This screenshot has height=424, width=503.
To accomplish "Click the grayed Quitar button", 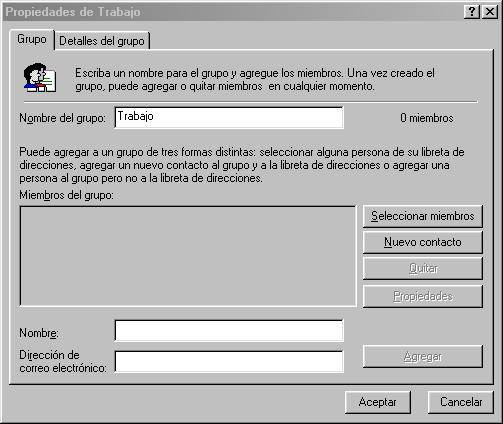I will coord(423,268).
